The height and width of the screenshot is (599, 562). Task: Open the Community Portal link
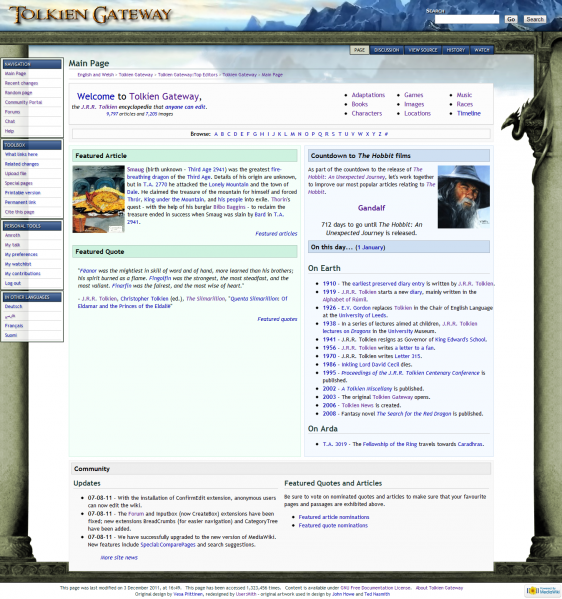[x=23, y=102]
